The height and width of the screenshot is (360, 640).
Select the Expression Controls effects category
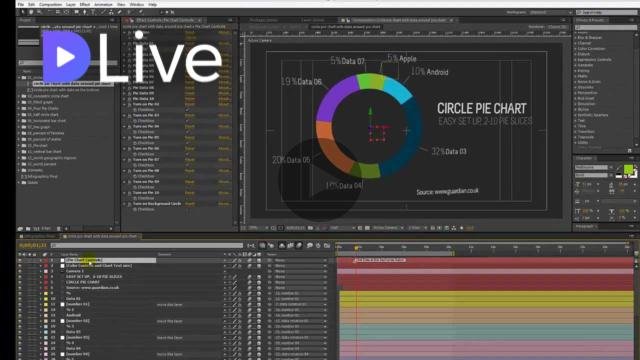click(x=594, y=60)
